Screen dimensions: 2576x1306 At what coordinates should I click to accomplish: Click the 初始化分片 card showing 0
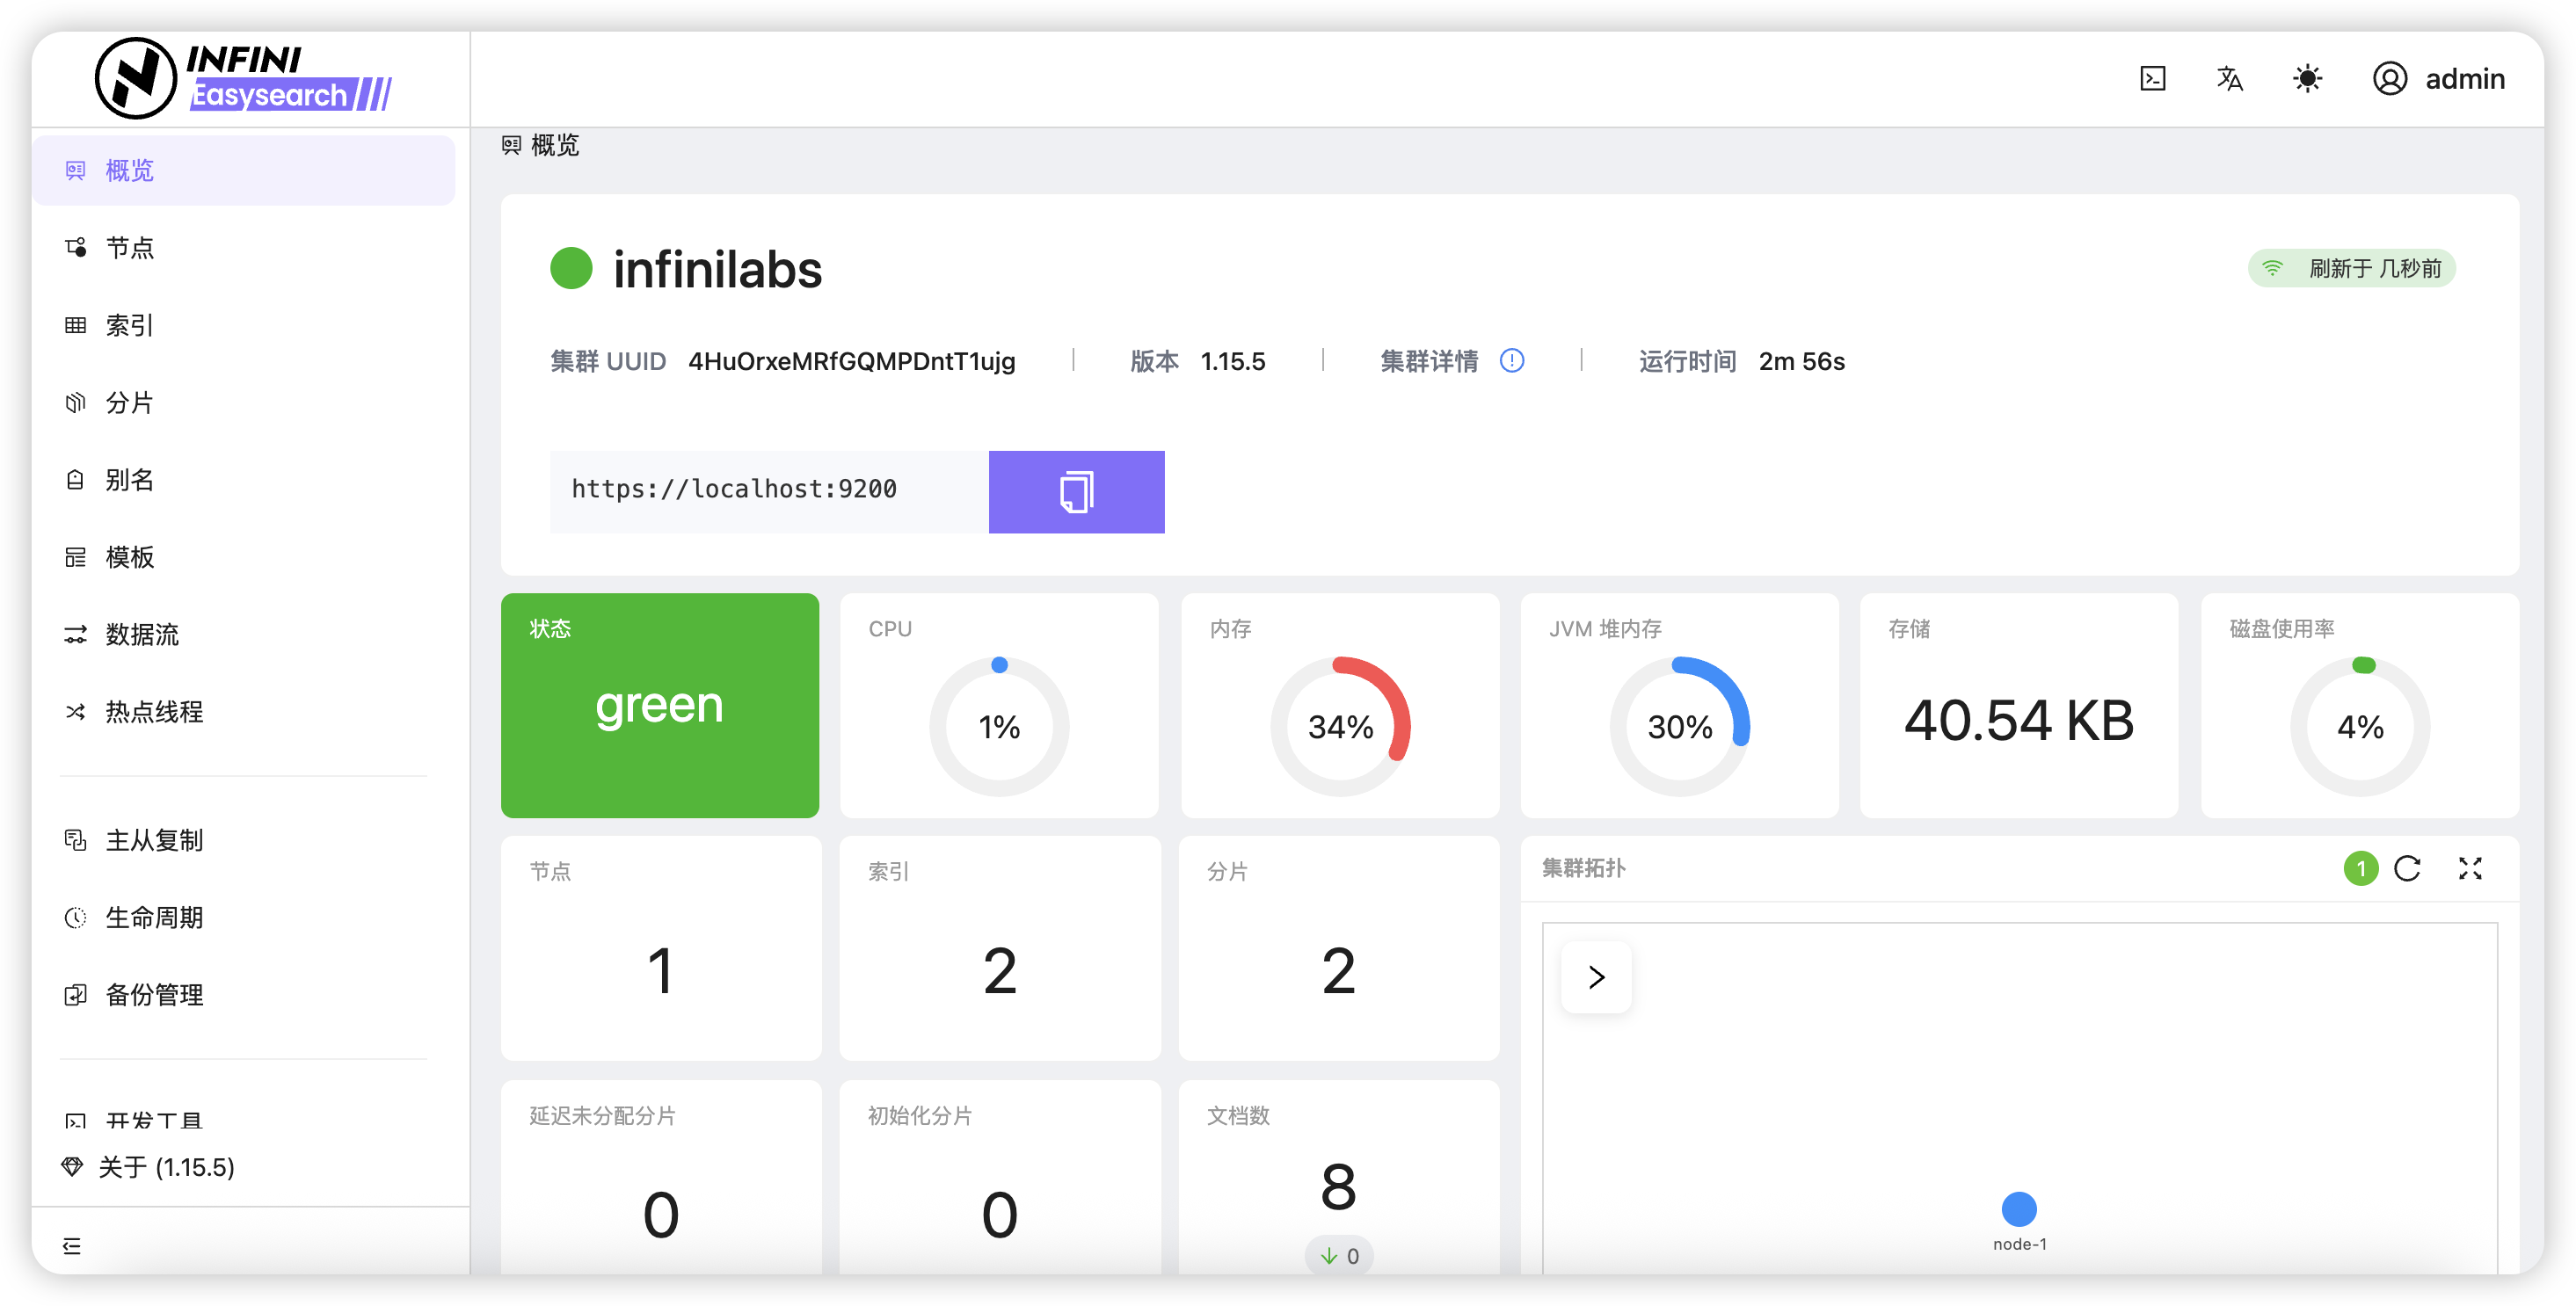click(999, 1177)
